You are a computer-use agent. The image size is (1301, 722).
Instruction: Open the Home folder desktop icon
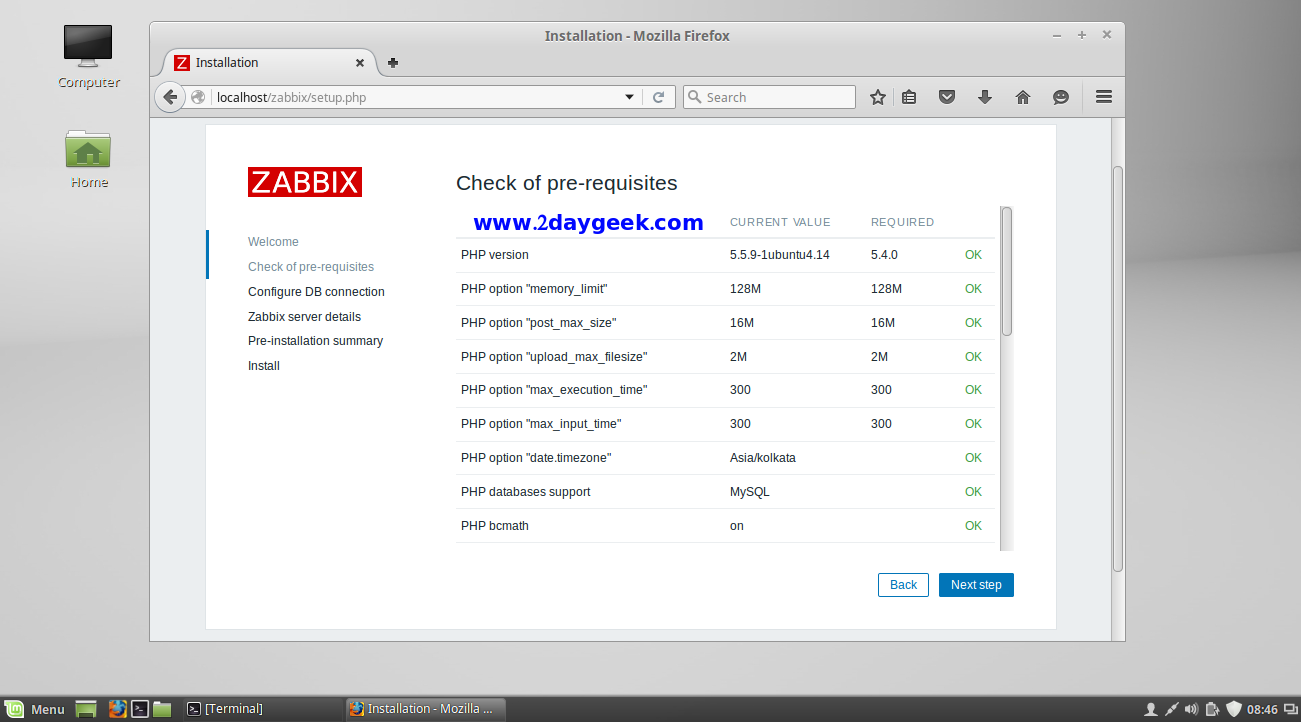88,158
